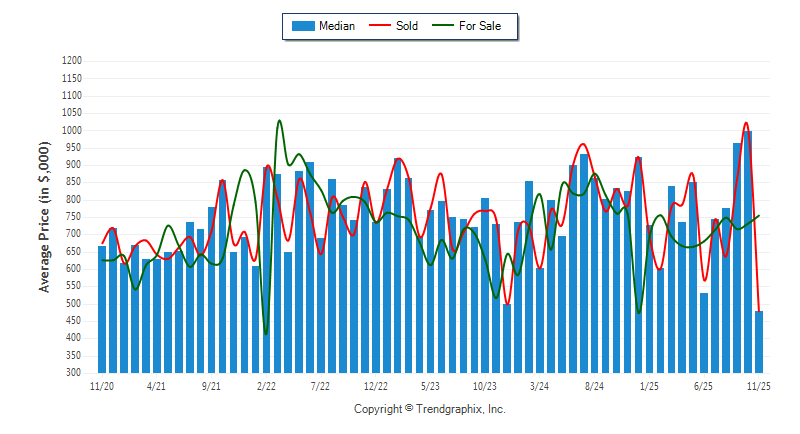Toggle the Median legend label

336,26
